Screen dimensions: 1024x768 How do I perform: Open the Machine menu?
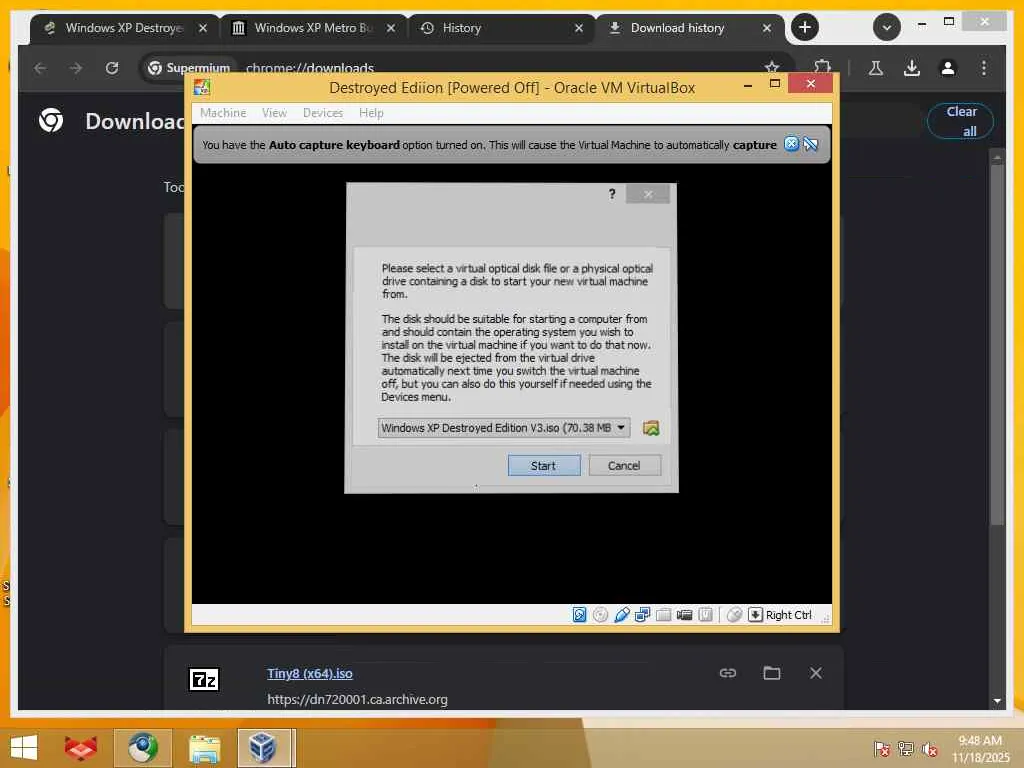click(223, 113)
